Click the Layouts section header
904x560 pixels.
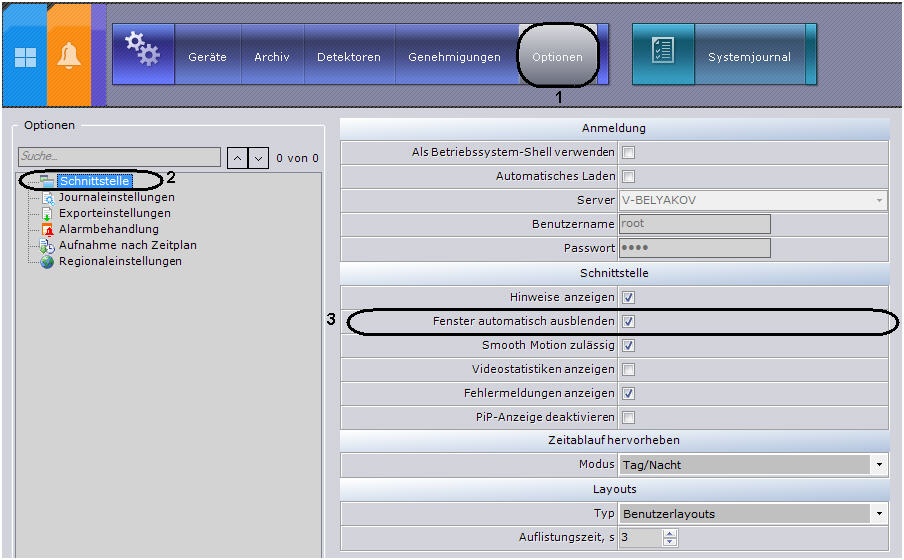(x=614, y=489)
